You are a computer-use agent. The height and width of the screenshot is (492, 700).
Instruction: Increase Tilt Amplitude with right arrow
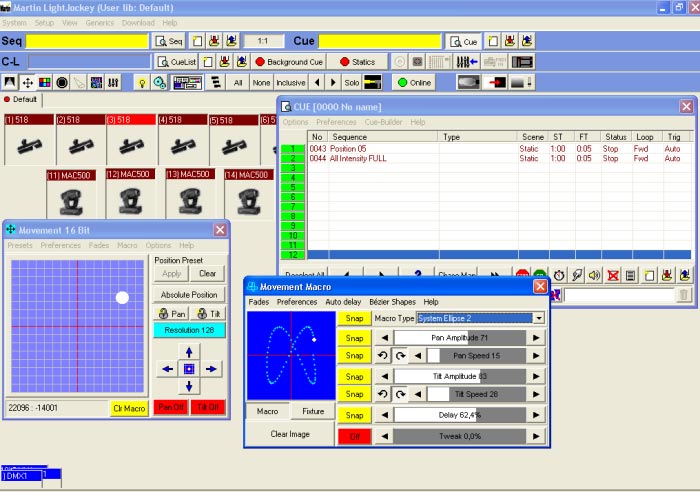tap(536, 376)
